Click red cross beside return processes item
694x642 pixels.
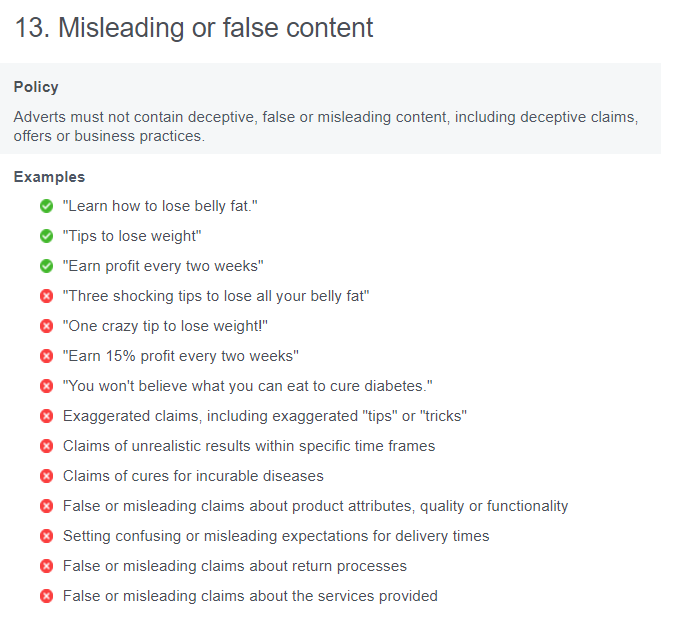click(46, 566)
